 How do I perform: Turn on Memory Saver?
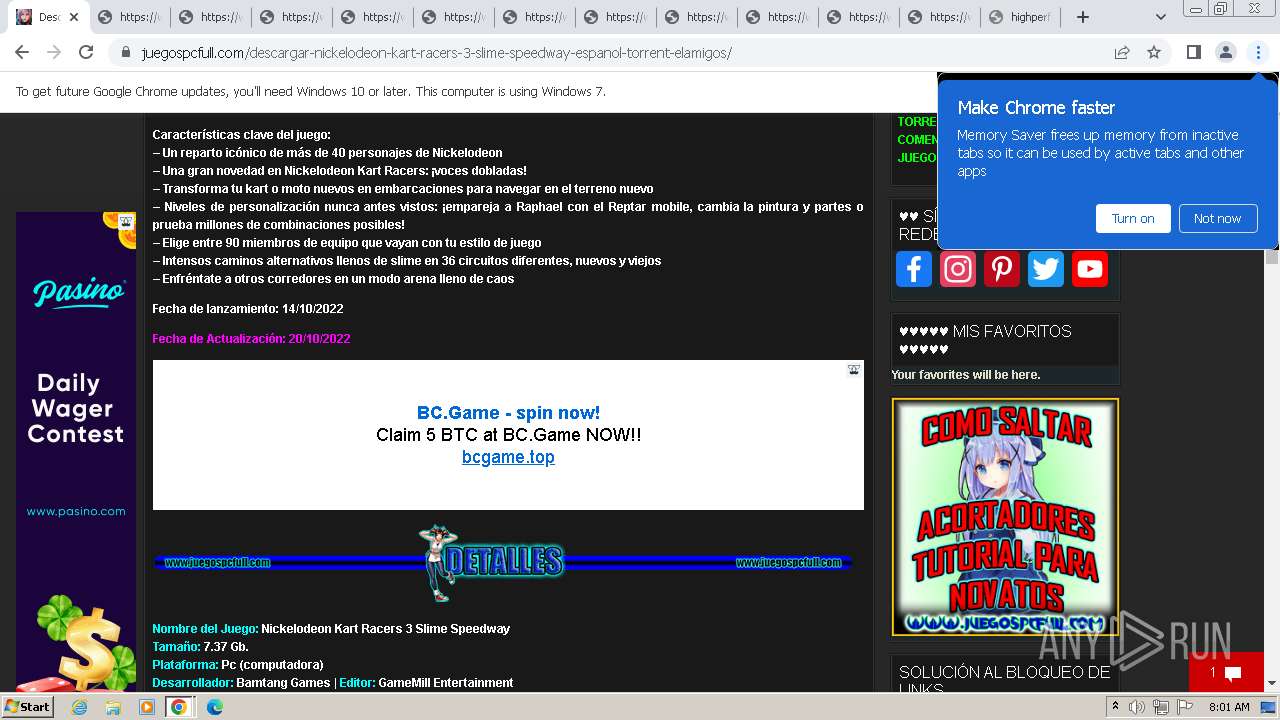pyautogui.click(x=1133, y=218)
